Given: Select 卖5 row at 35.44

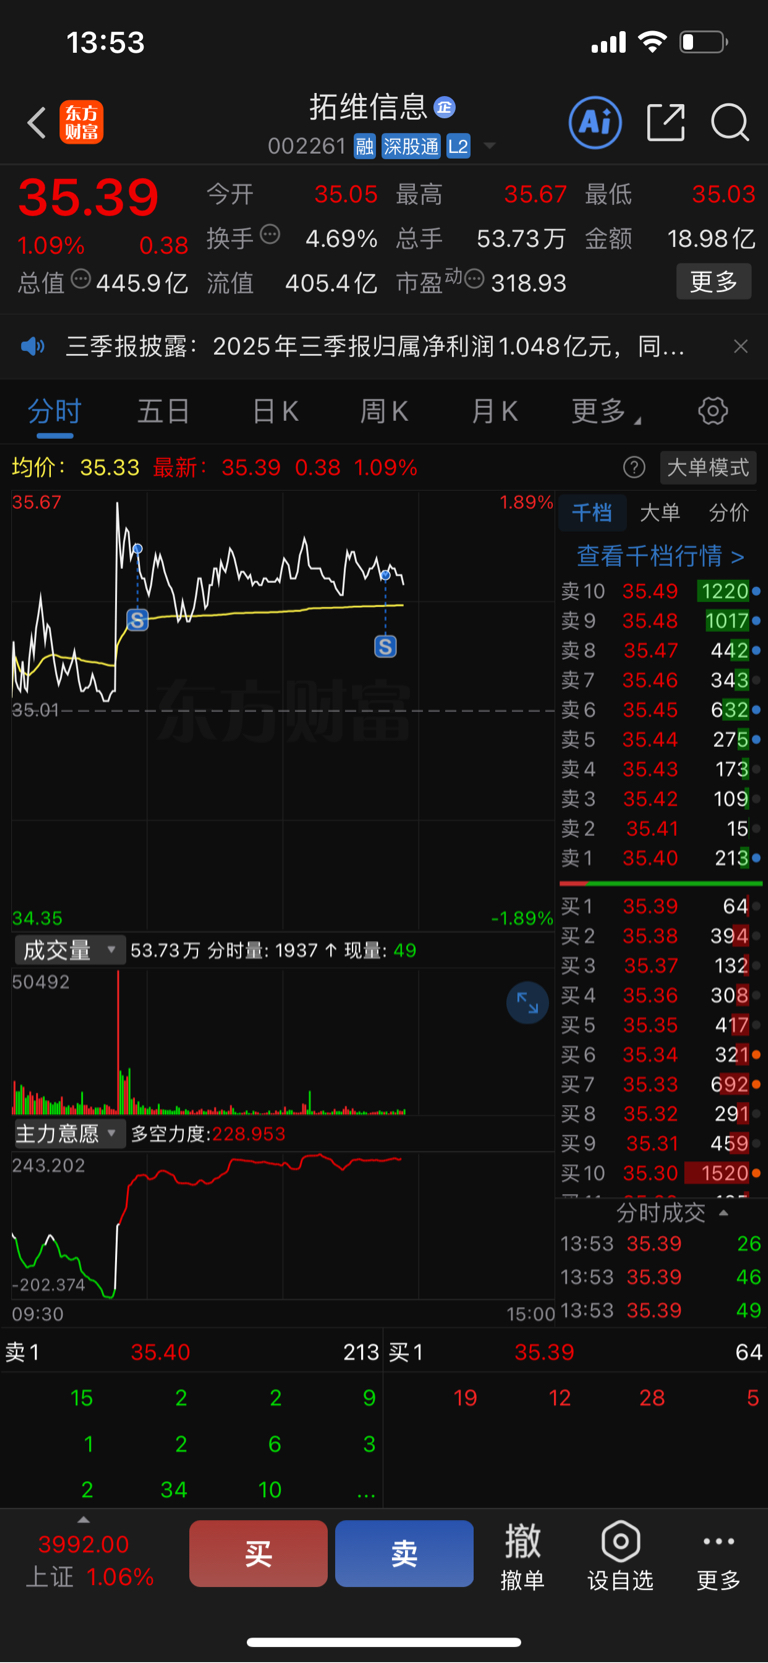Looking at the screenshot, I should (x=660, y=740).
